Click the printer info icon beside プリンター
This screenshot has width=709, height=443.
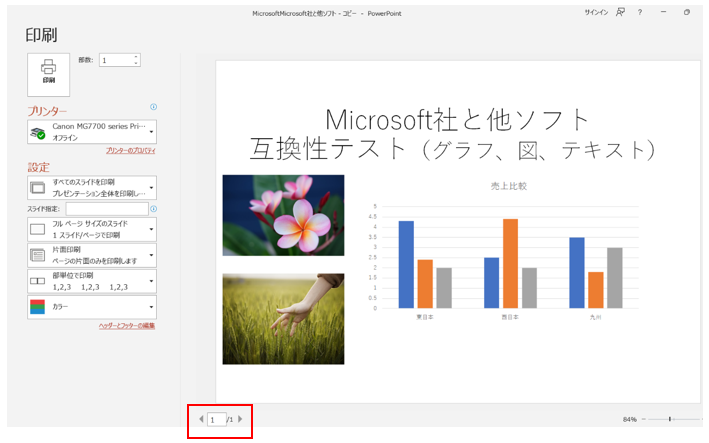click(153, 107)
